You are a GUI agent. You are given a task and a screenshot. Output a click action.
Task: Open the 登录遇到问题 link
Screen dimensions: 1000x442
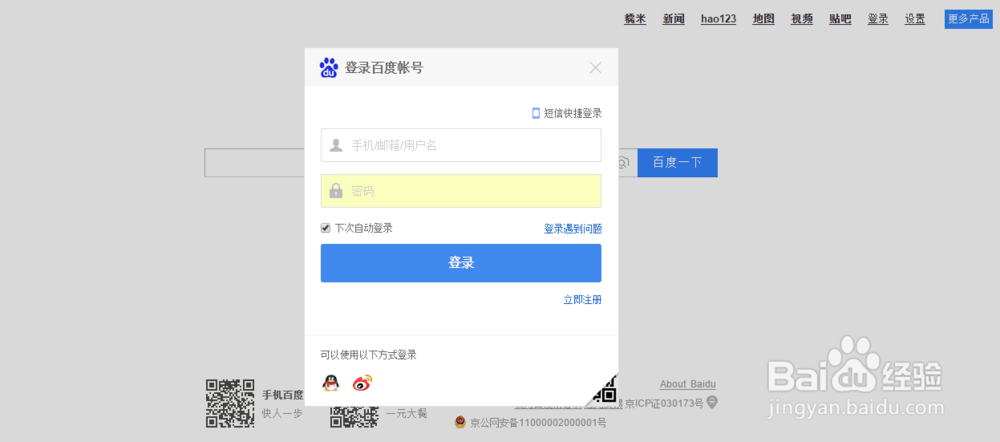tap(573, 228)
